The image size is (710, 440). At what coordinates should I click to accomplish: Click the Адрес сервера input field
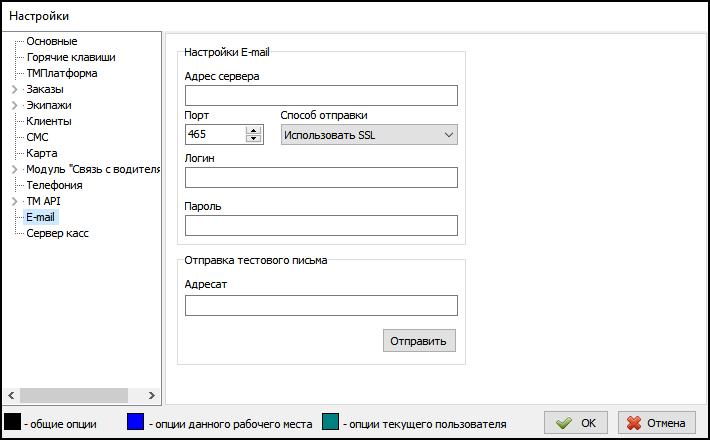[321, 96]
